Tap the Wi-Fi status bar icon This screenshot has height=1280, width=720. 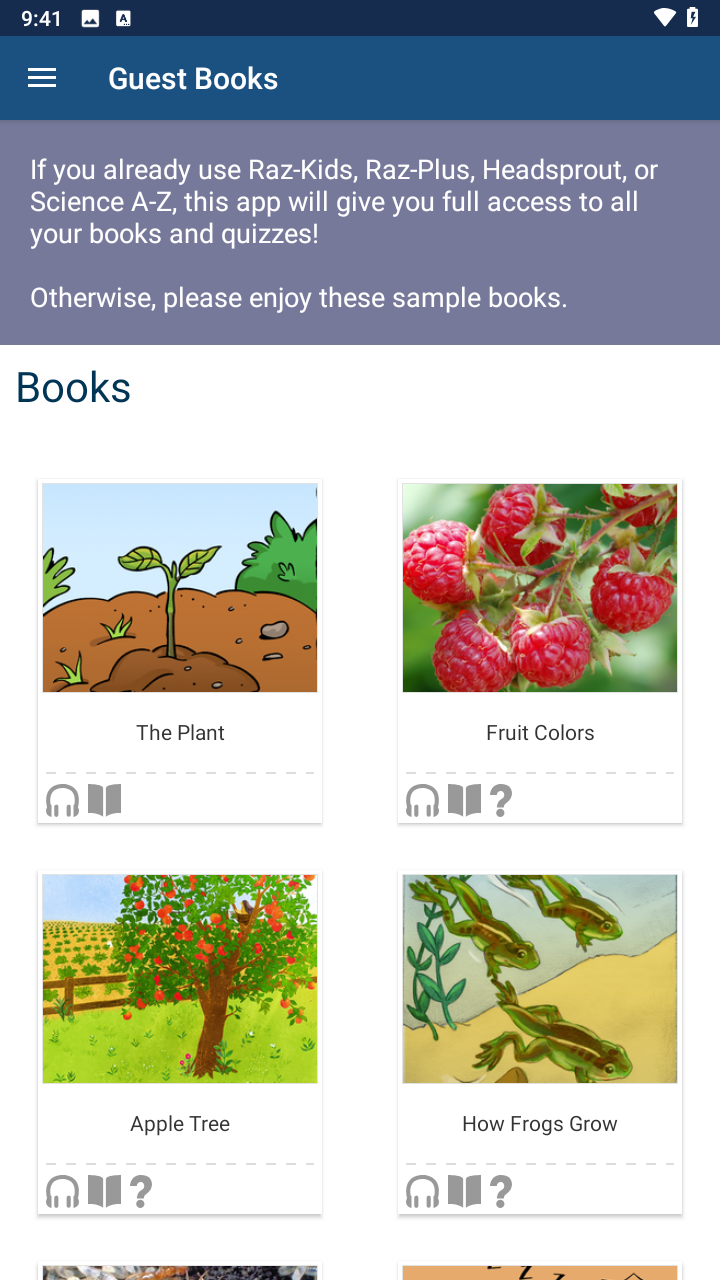[x=664, y=17]
